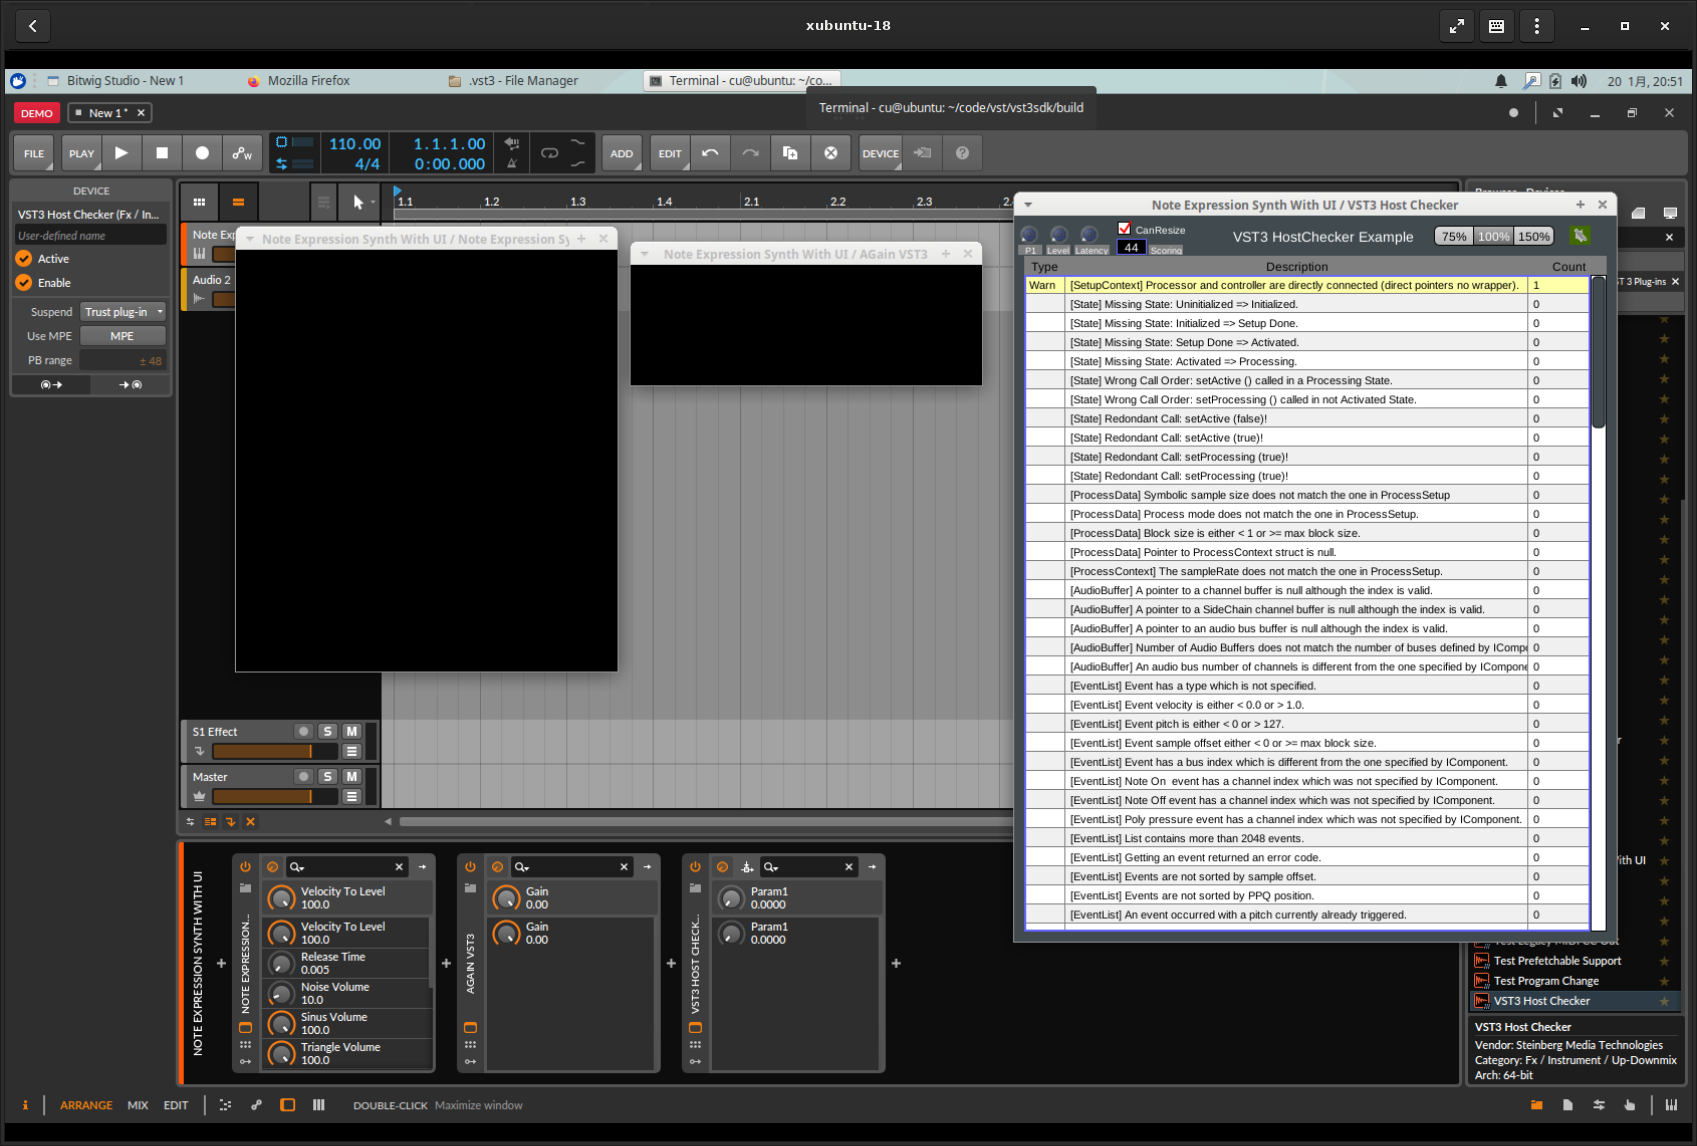Stop playback with the square stop button
Image resolution: width=1697 pixels, height=1146 pixels.
(x=162, y=153)
